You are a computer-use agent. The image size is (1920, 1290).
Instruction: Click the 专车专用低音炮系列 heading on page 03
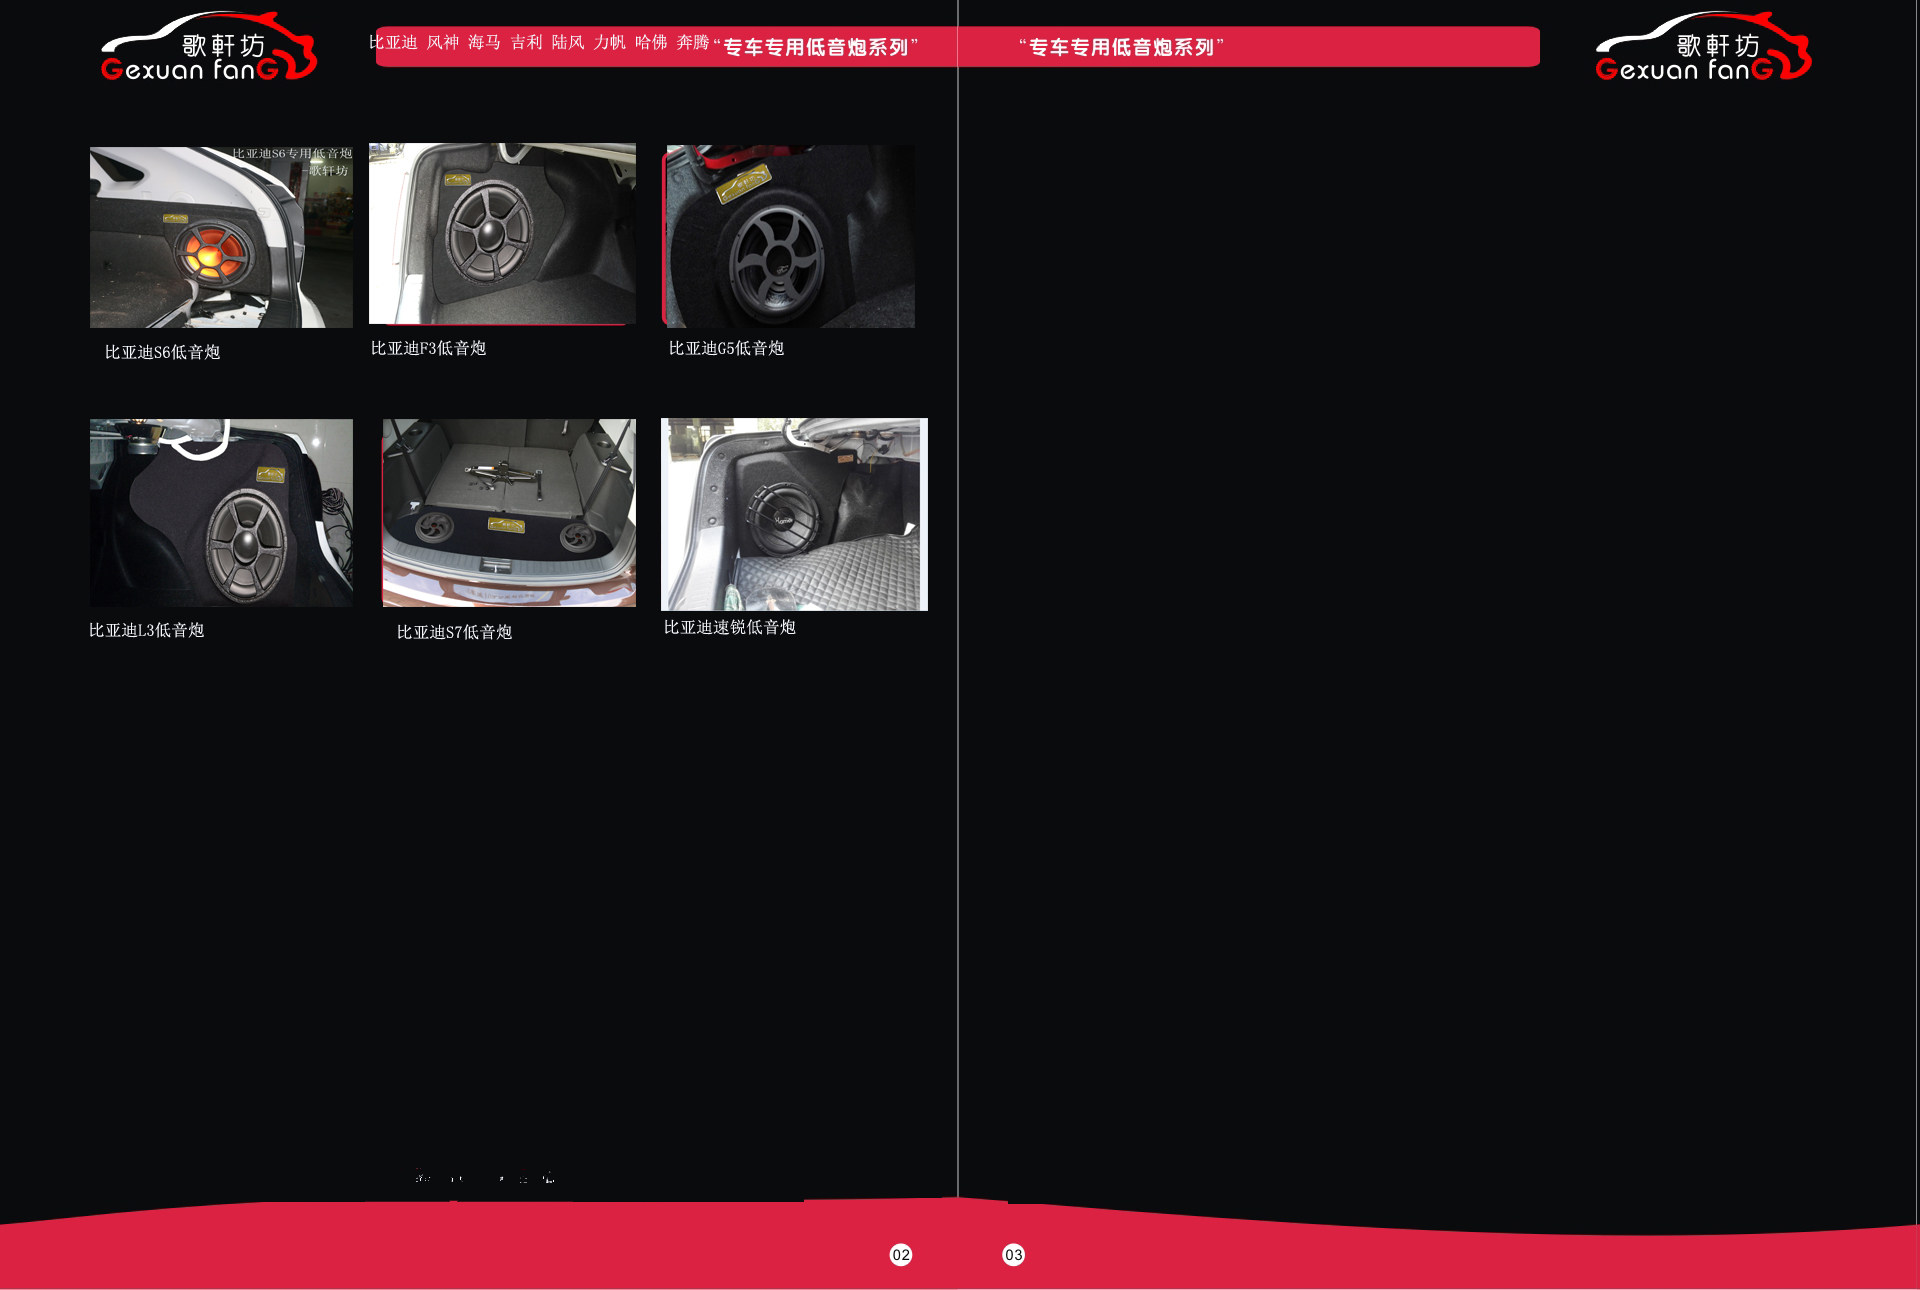[1122, 47]
